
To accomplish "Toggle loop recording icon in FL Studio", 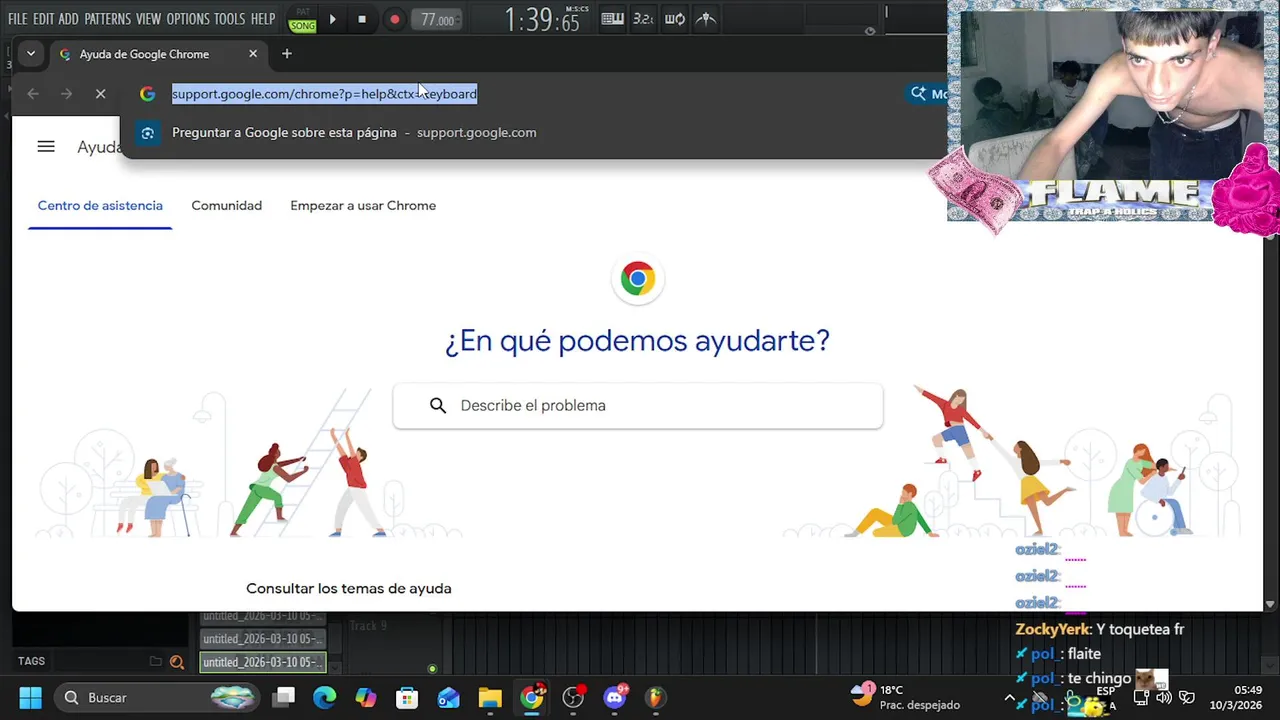I will click(x=675, y=19).
